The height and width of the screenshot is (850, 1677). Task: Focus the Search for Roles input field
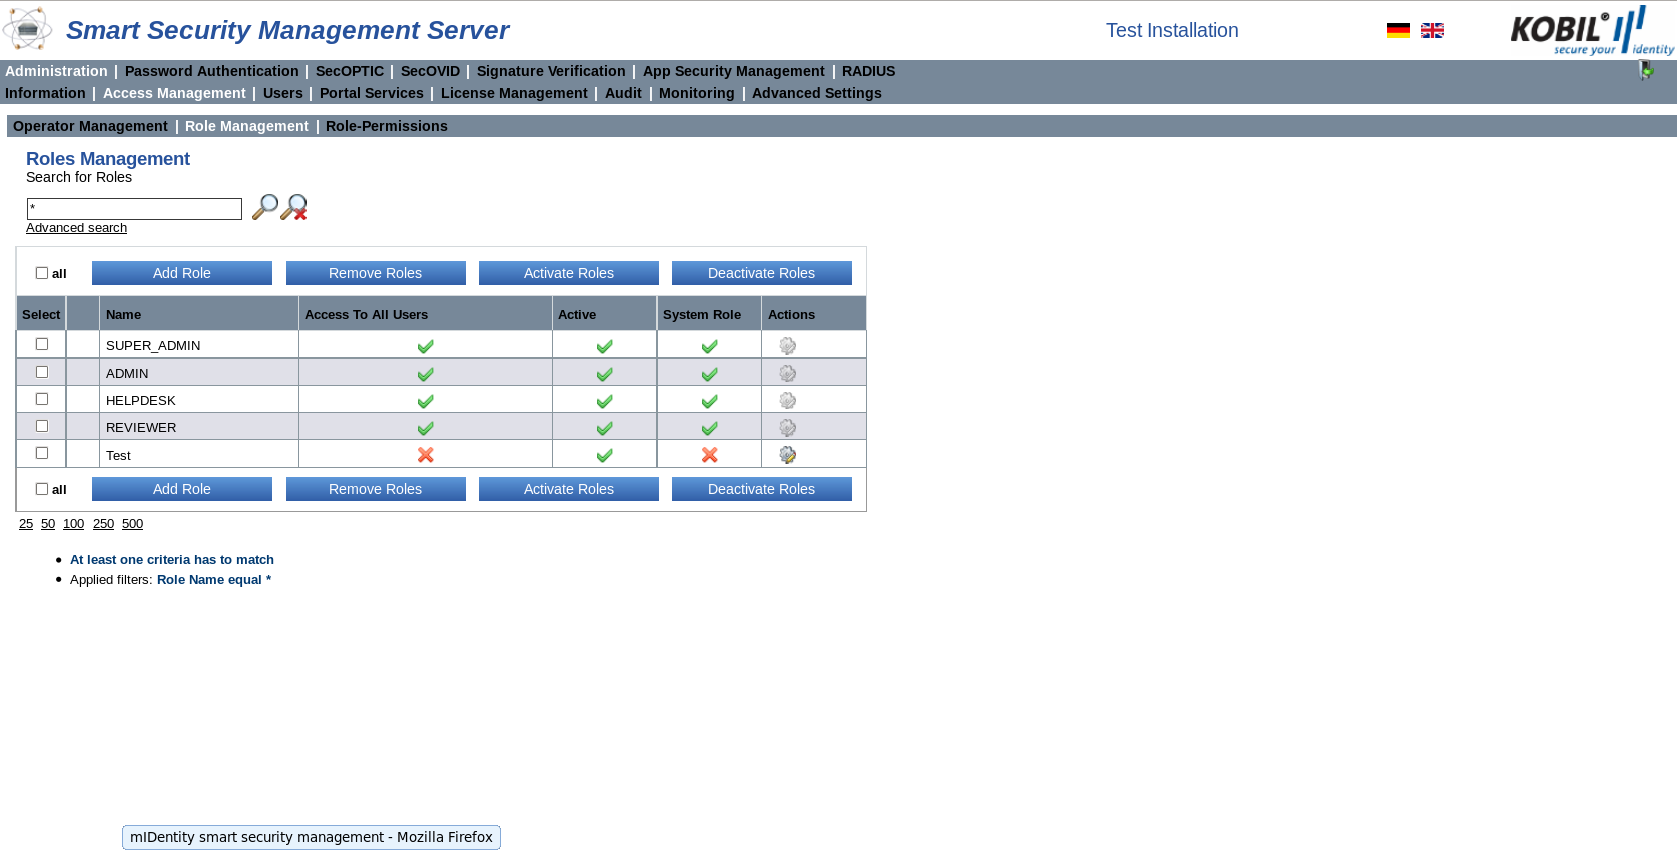pyautogui.click(x=134, y=209)
